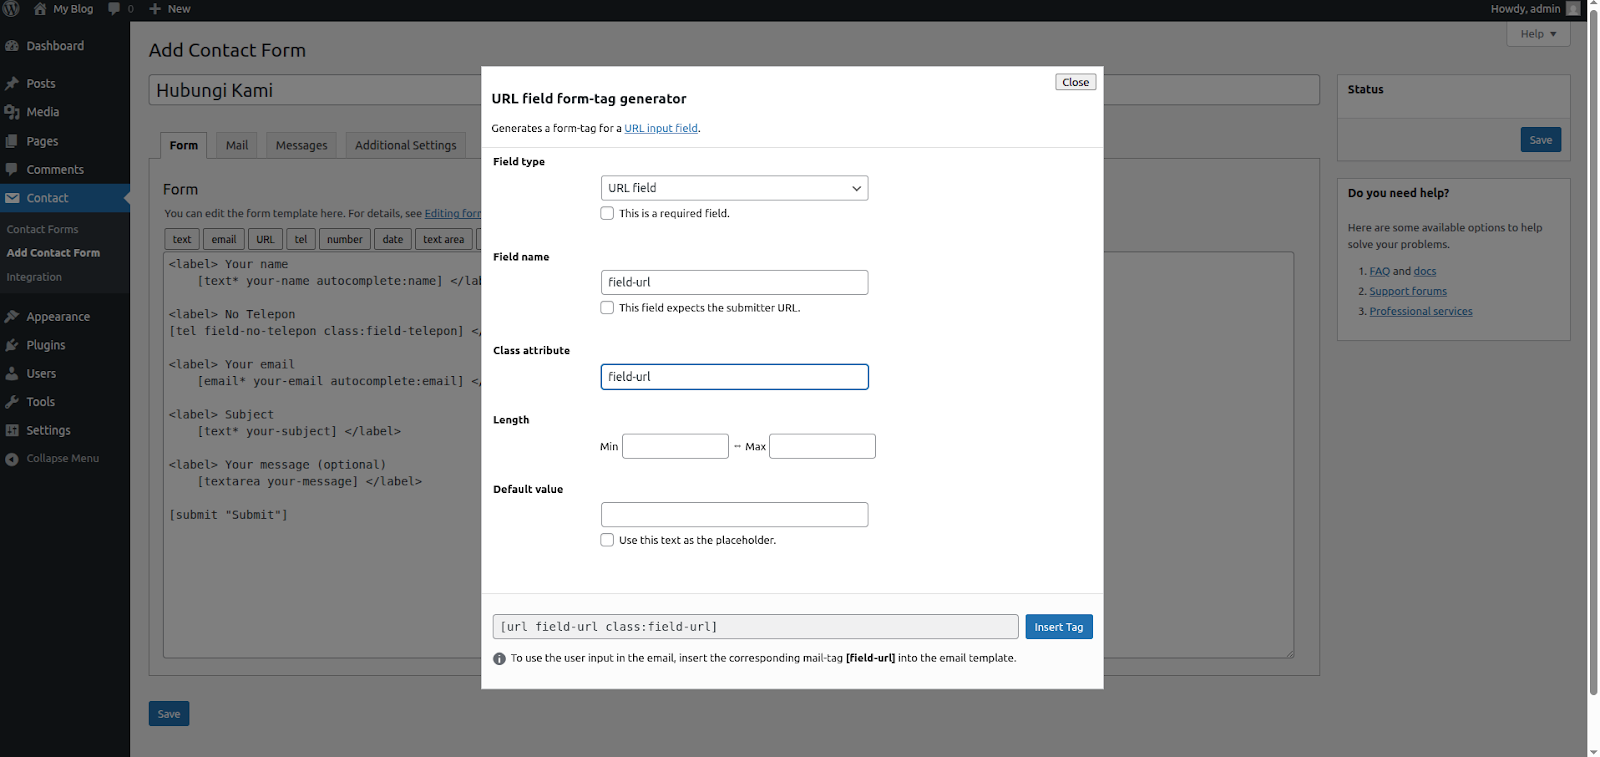Open Media via its sidebar icon

click(12, 112)
